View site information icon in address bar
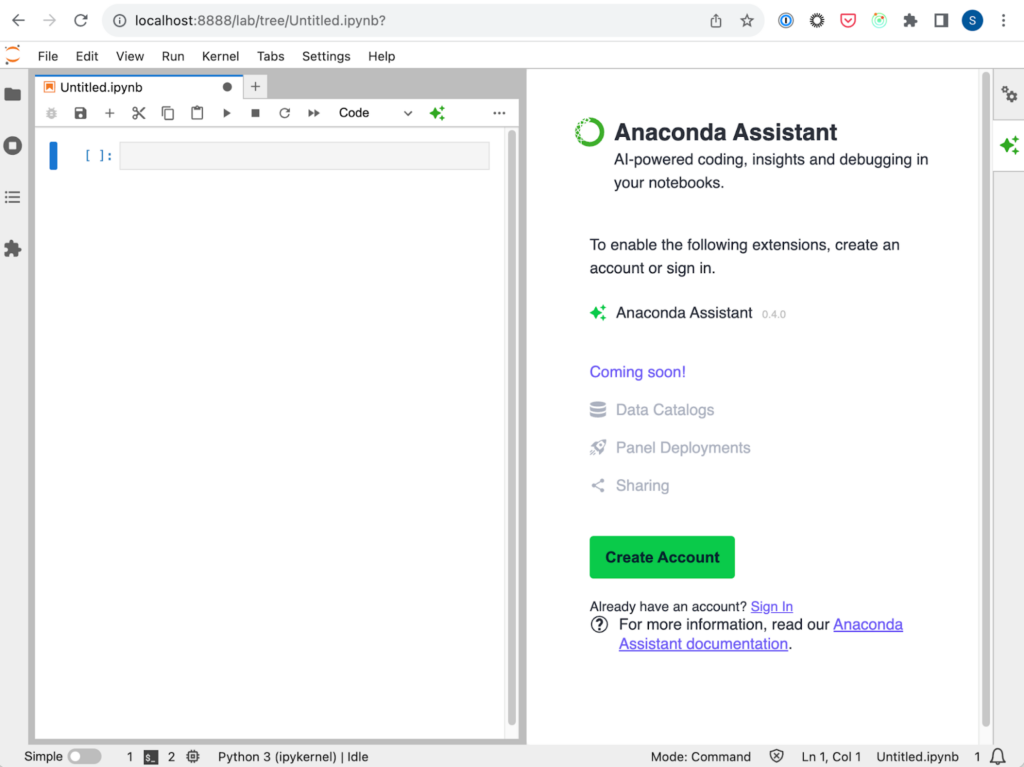This screenshot has width=1024, height=767. (x=120, y=21)
